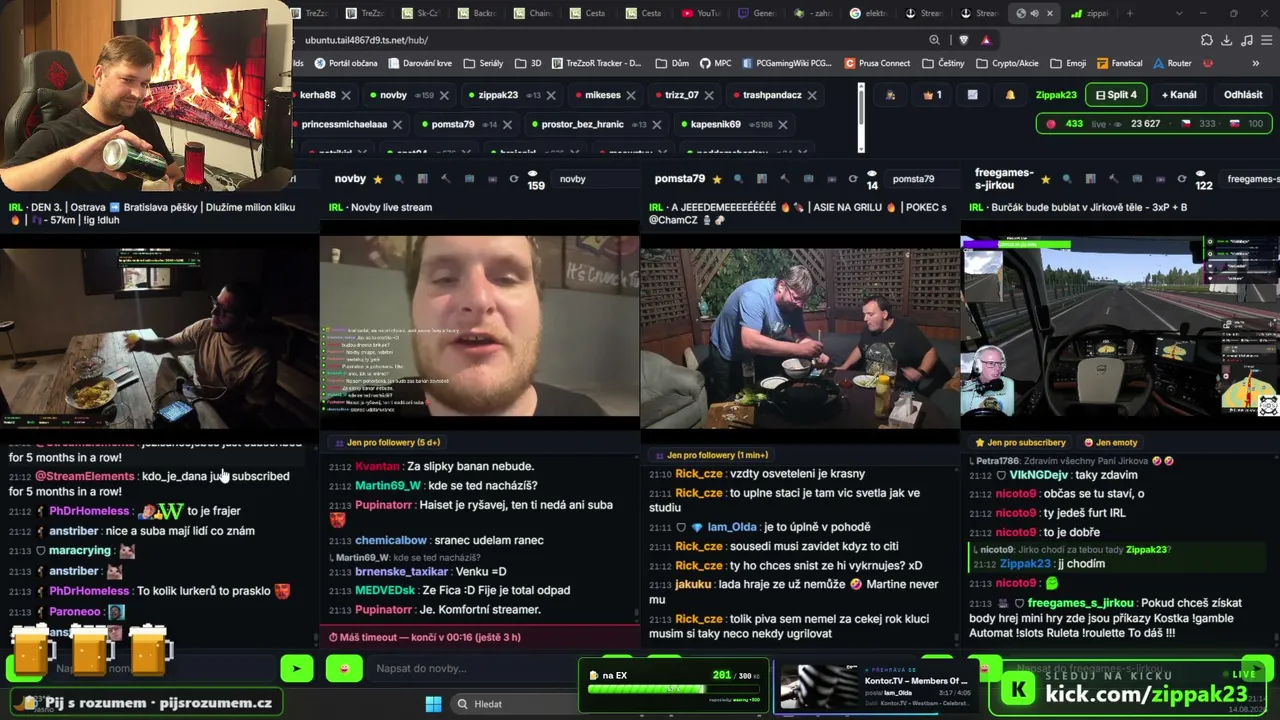Zoom the page using the address bar magnifier
The height and width of the screenshot is (720, 1280).
pyautogui.click(x=934, y=40)
